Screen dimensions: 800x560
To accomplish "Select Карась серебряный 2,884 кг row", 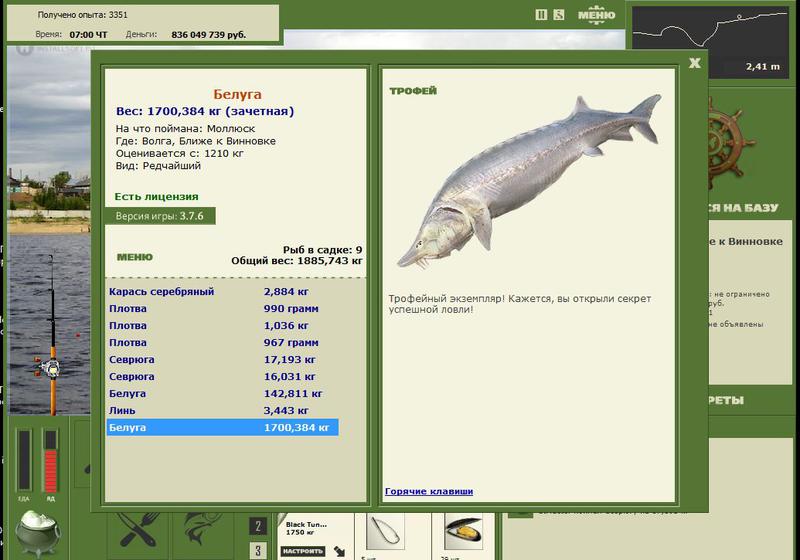I will pyautogui.click(x=222, y=292).
